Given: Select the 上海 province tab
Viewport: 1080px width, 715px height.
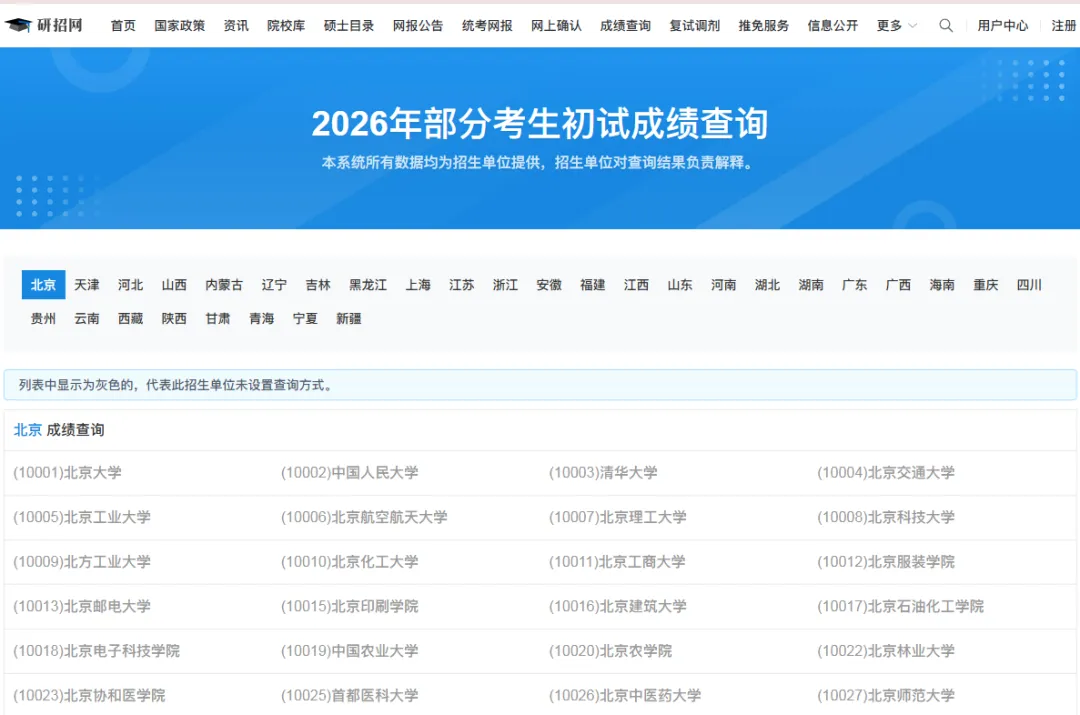Looking at the screenshot, I should [418, 284].
